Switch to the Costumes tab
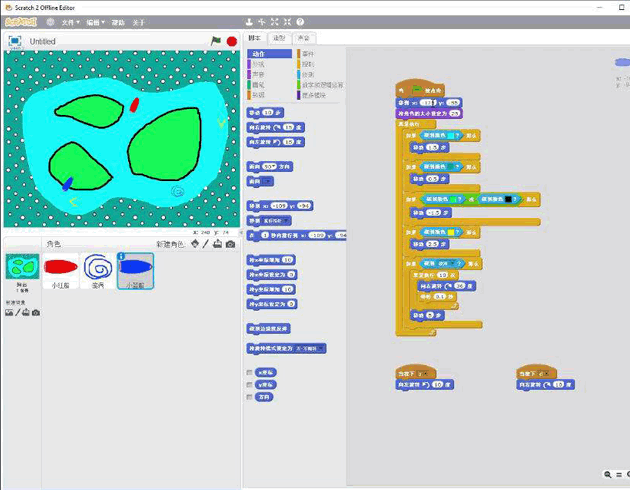Image resolution: width=630 pixels, height=490 pixels. tap(279, 38)
